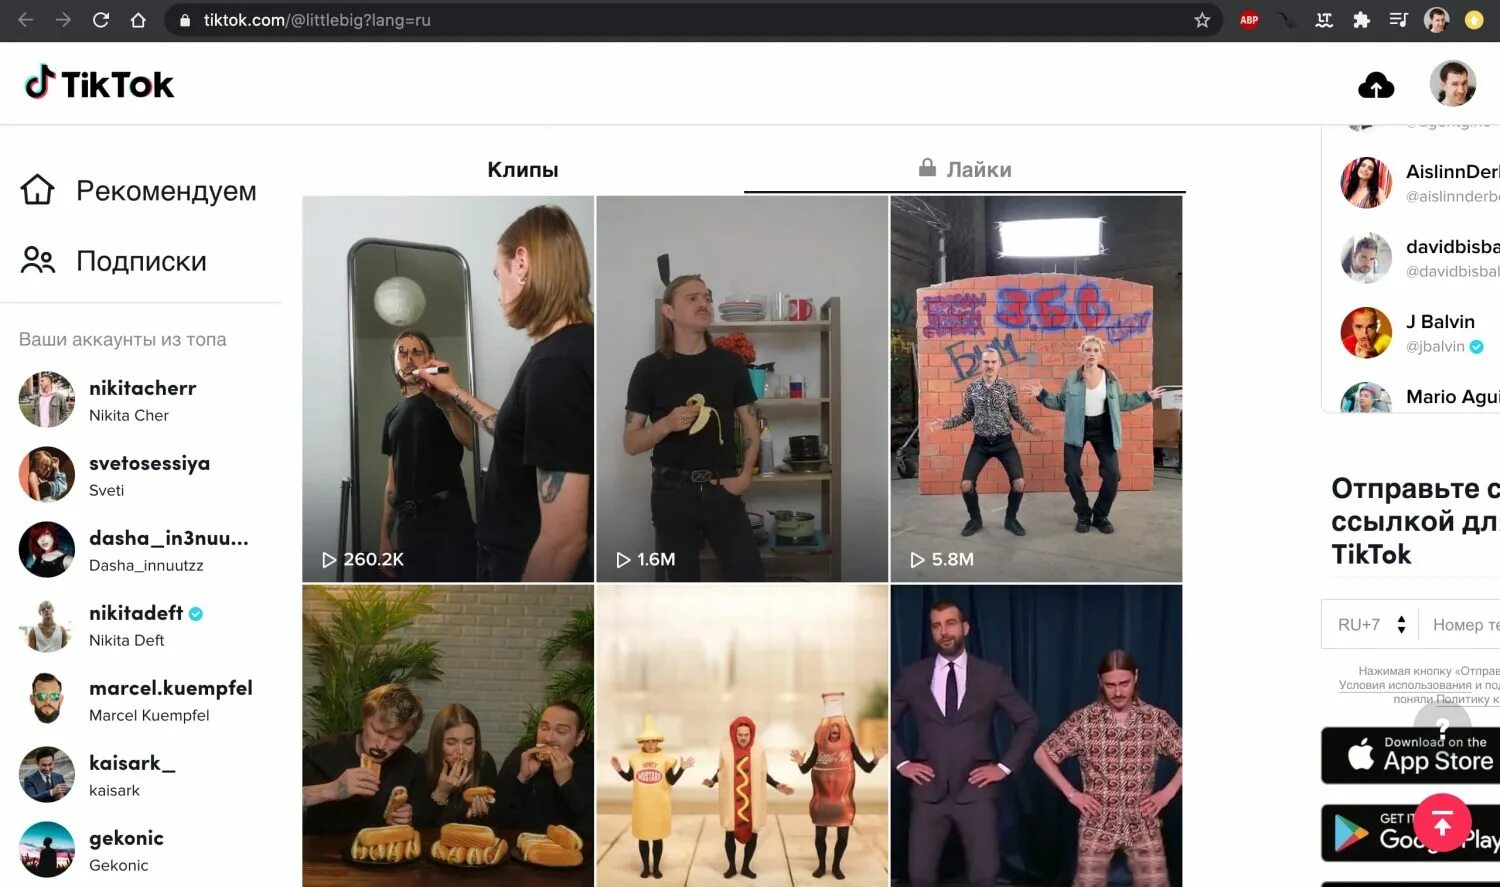1500x887 pixels.
Task: Open AislinnDerbez suggested account
Action: [1420, 182]
